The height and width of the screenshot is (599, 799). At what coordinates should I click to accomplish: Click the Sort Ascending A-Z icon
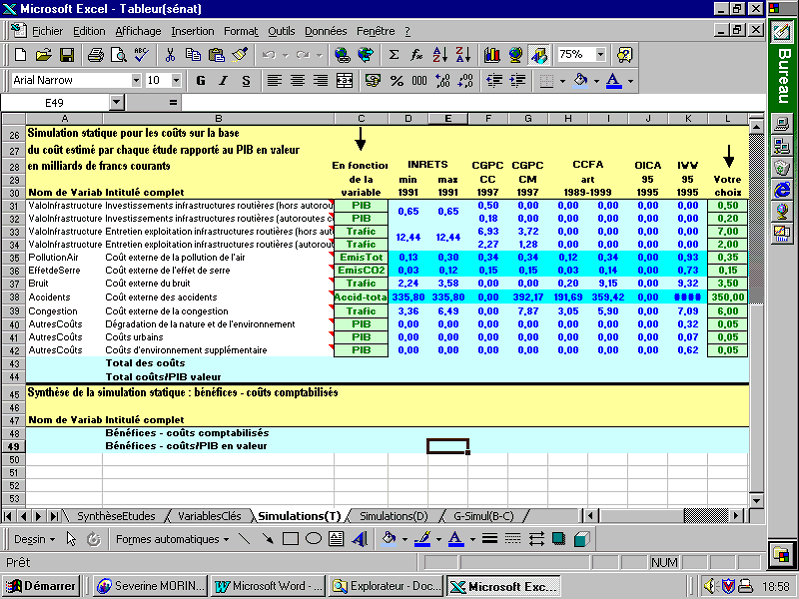[439, 55]
